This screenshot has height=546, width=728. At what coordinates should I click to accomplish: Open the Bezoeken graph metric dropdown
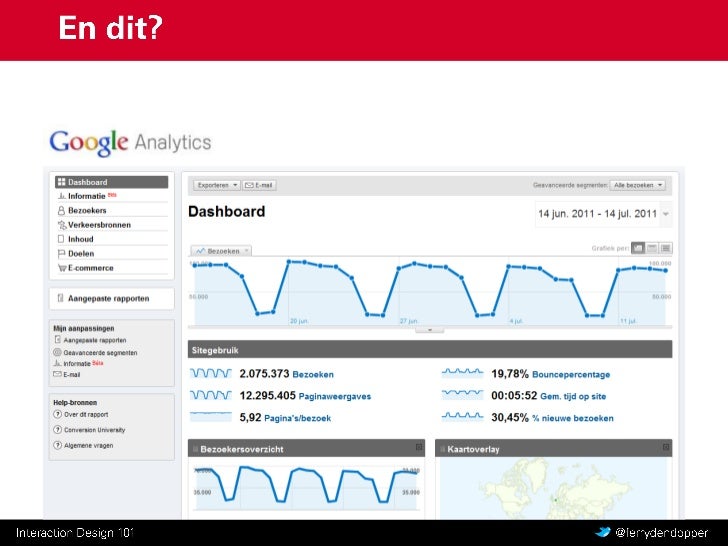[221, 251]
